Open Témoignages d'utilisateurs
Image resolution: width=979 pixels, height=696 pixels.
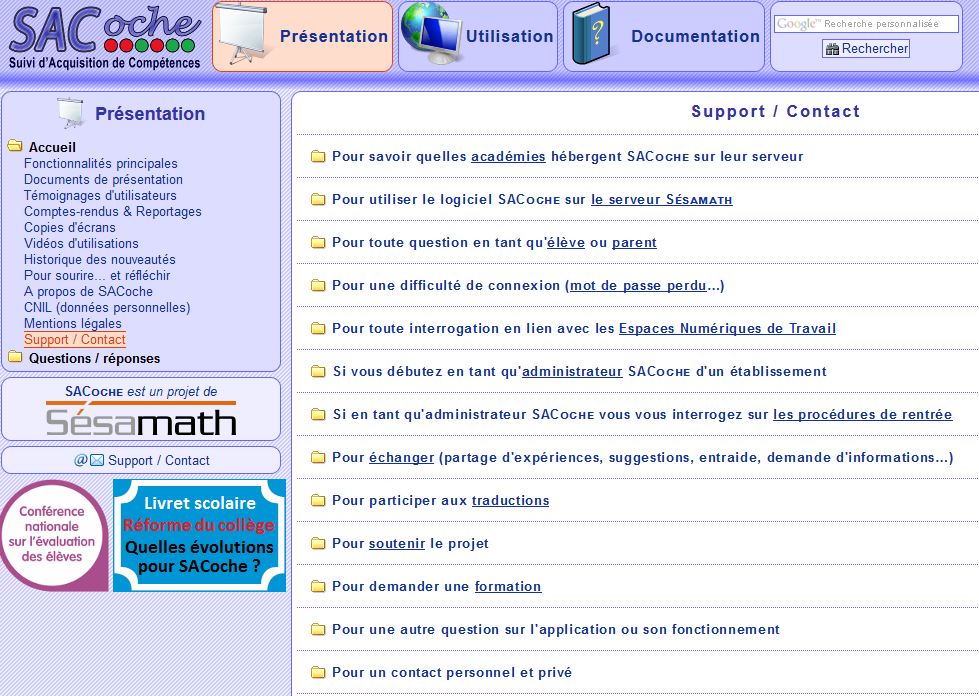100,195
